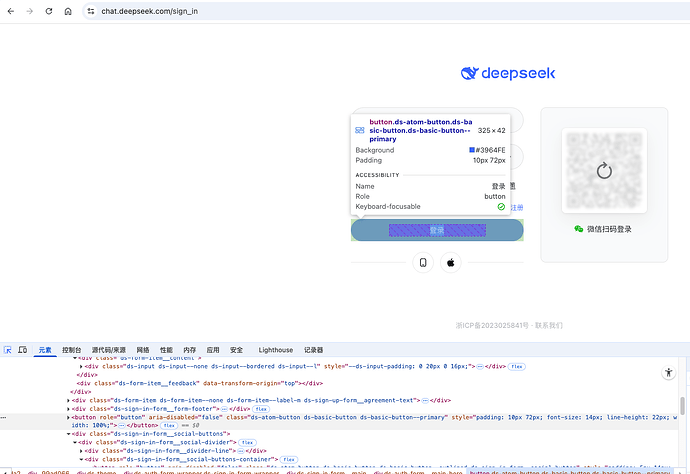Image resolution: width=690 pixels, height=474 pixels.
Task: Open site information icon in address bar
Action: coord(90,11)
